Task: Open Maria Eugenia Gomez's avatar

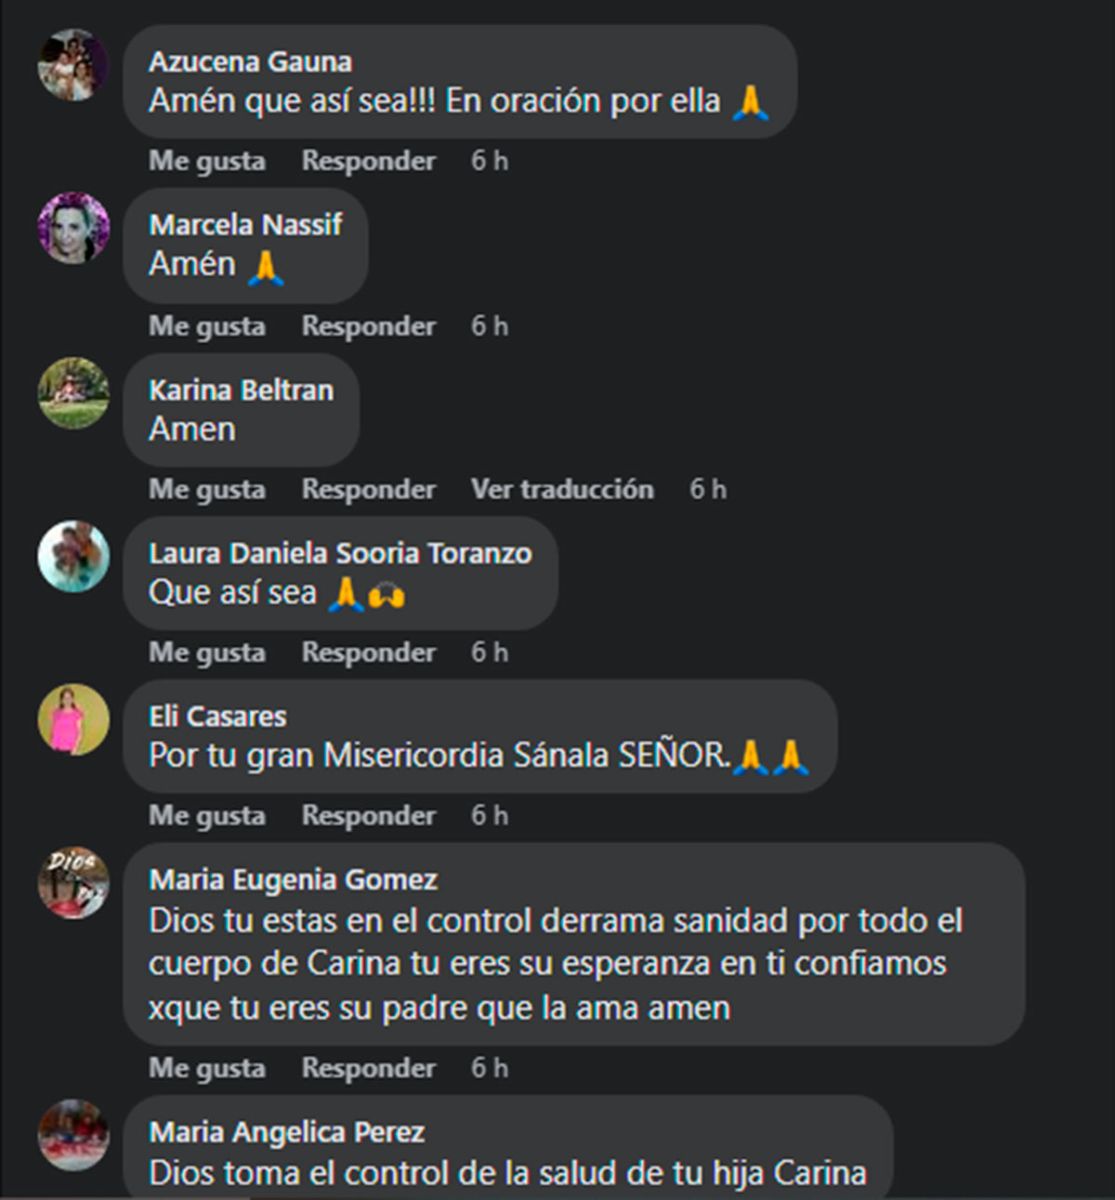Action: tap(73, 882)
